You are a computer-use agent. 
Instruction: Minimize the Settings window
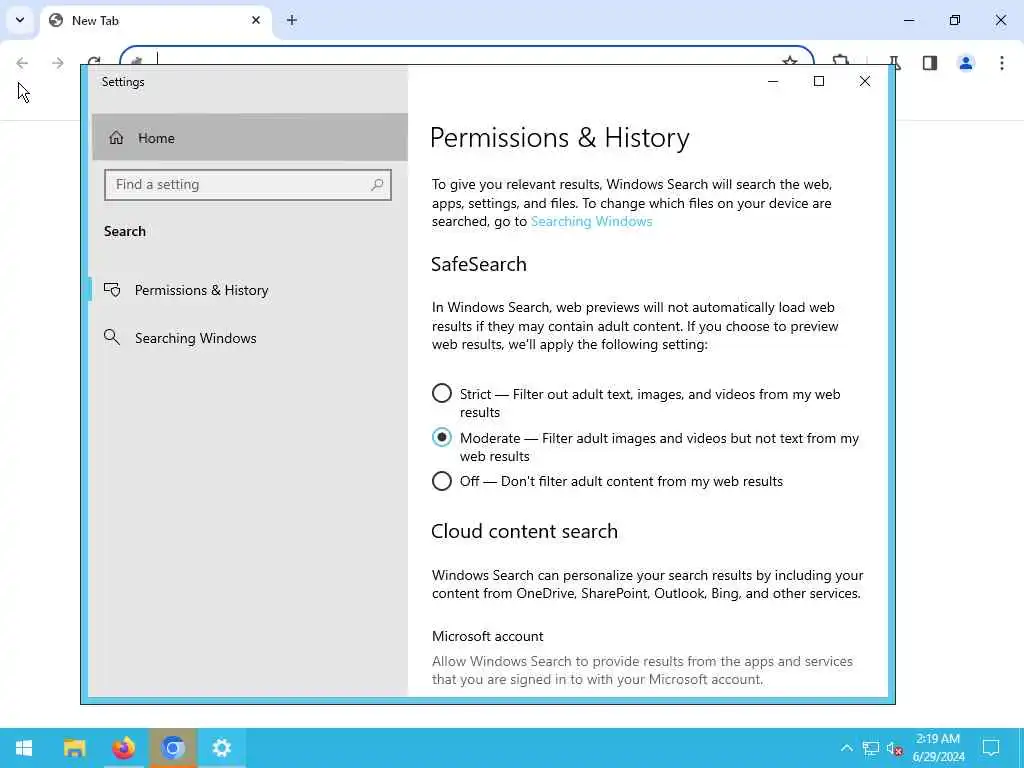click(x=773, y=82)
